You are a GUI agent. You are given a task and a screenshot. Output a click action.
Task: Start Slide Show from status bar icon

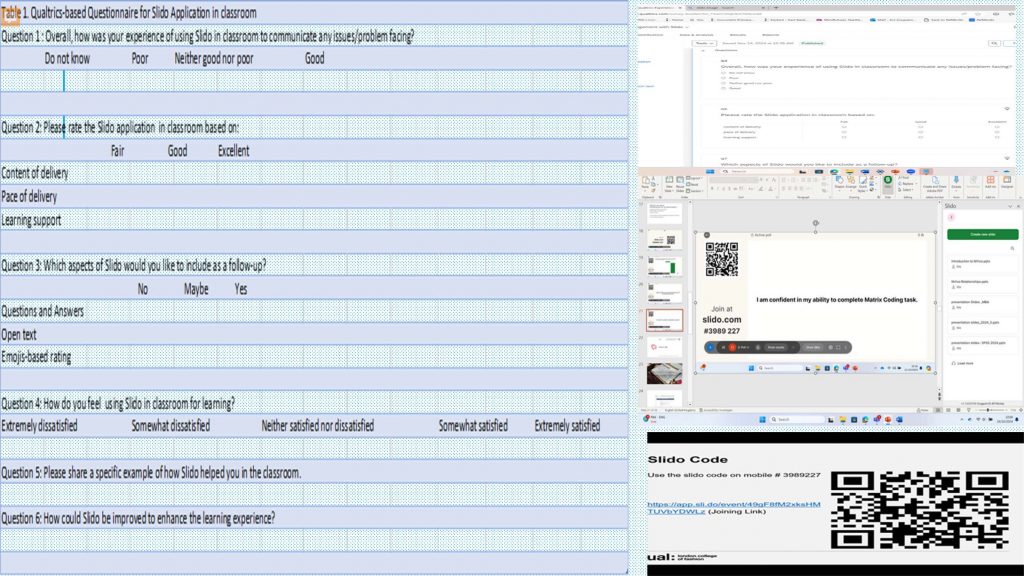tap(969, 410)
